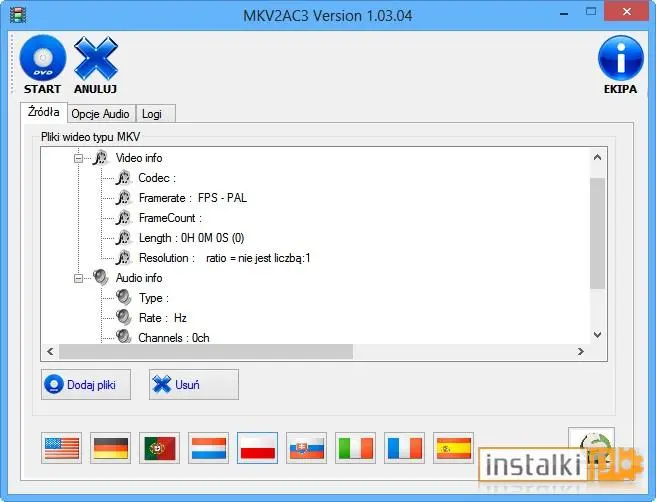Select the USA flag language
Viewport: 656px width, 502px height.
coord(62,448)
